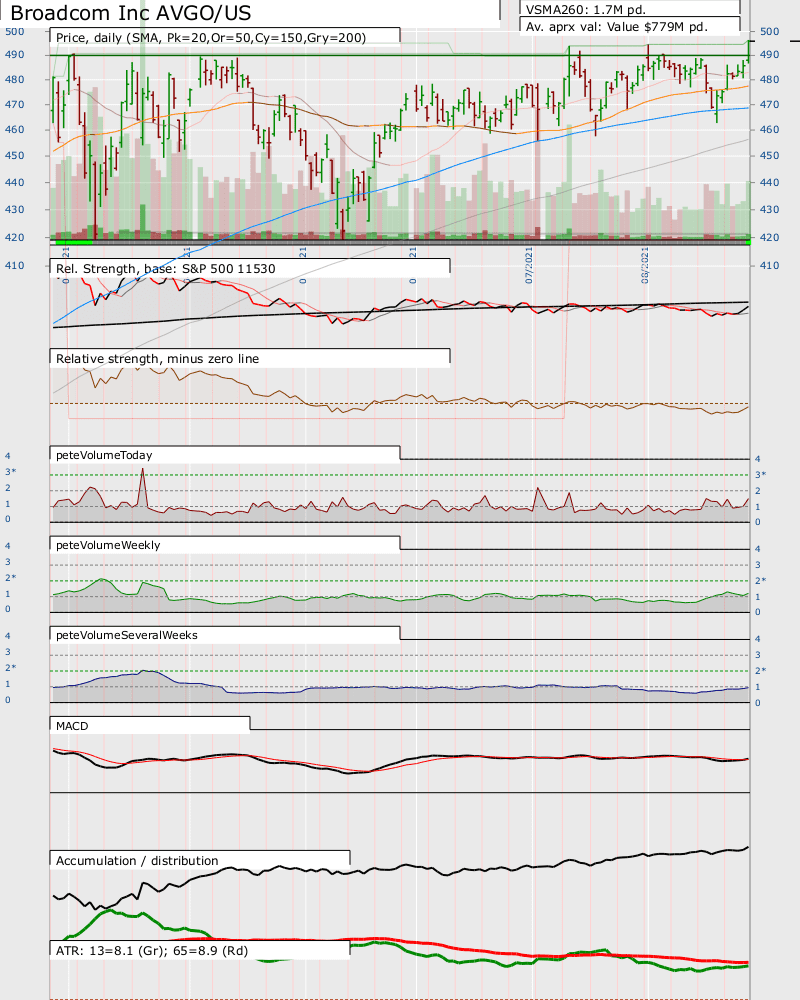
Task: Click the right-axis price label 490
Action: click(769, 55)
